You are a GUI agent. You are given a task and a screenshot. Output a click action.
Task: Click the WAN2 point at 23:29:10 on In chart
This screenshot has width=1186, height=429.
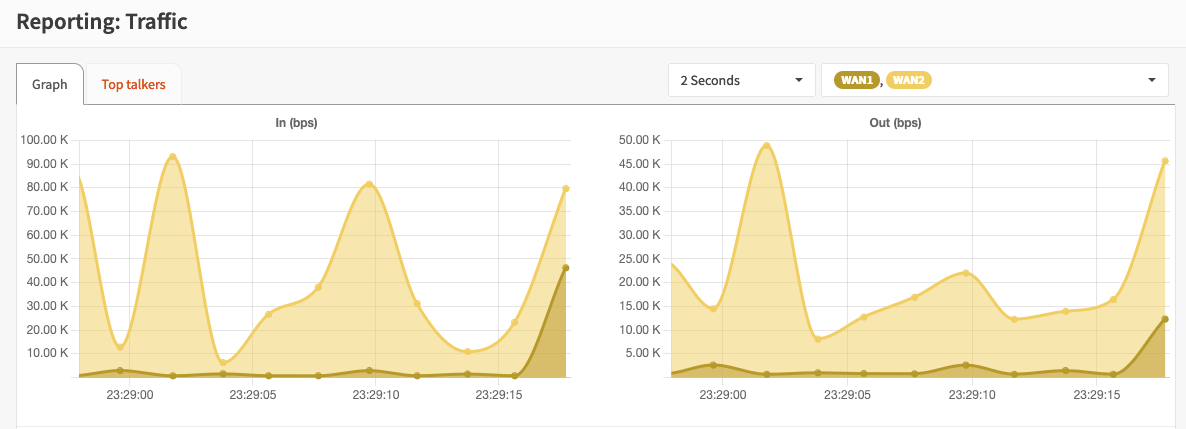tap(369, 184)
